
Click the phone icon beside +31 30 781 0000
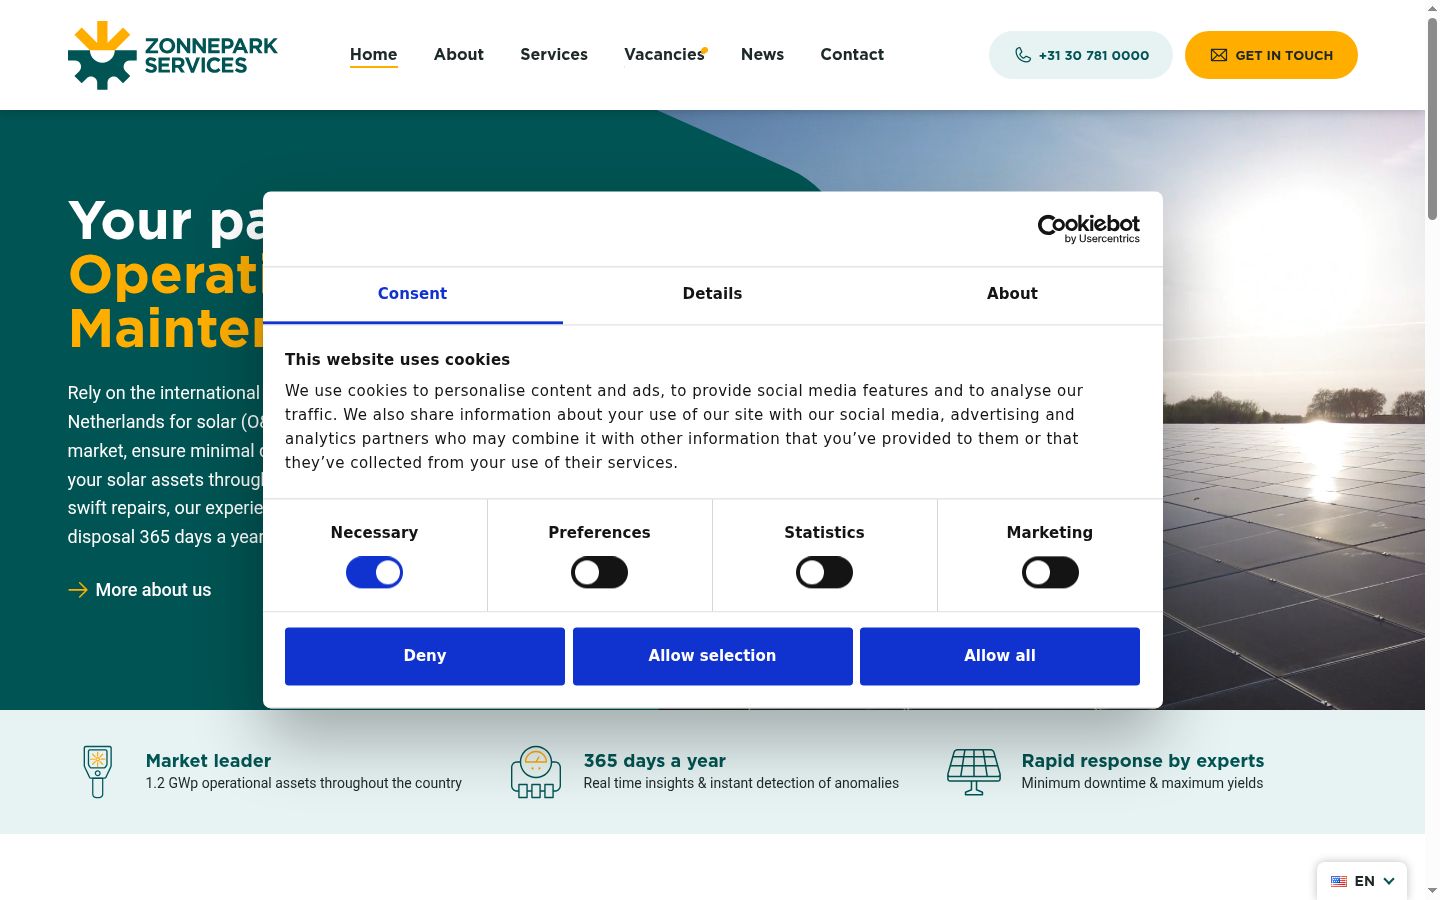pos(1023,55)
